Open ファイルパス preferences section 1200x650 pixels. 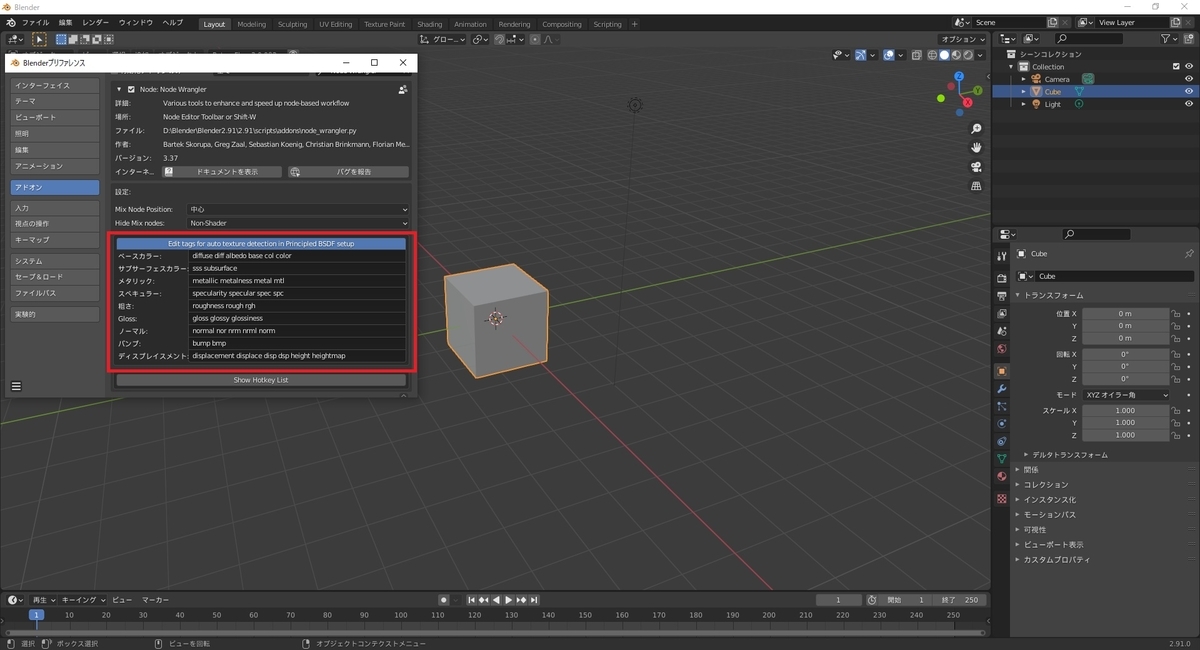click(55, 293)
